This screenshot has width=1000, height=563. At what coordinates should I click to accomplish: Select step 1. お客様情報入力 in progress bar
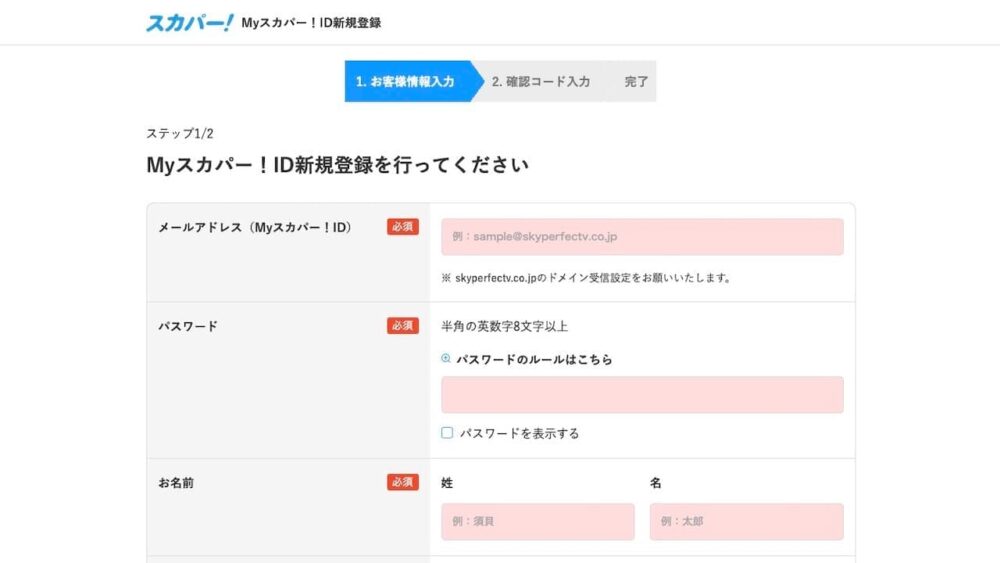(413, 81)
